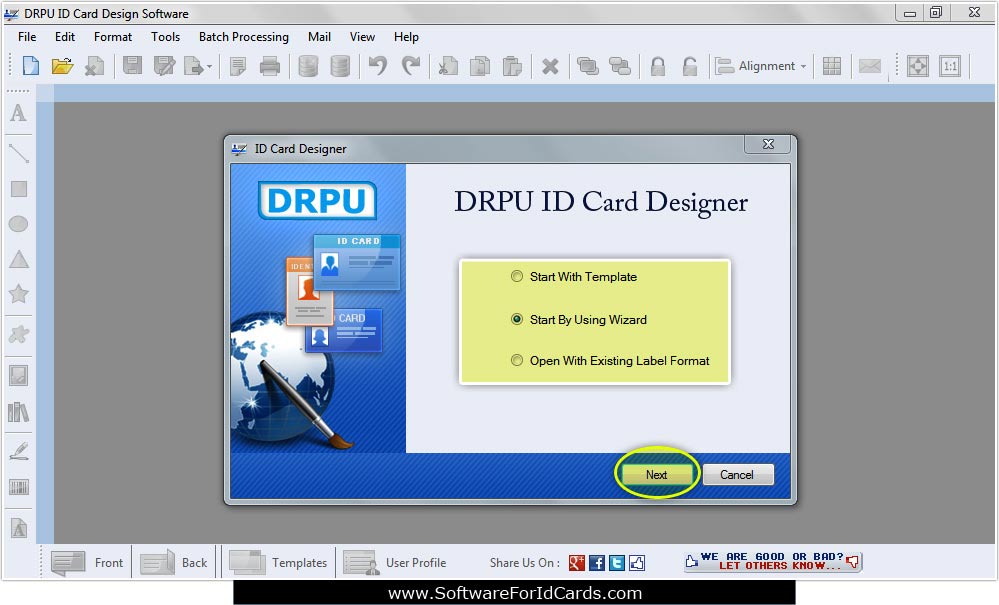Select Start With Template radio button
This screenshot has height=605, width=999.
pyautogui.click(x=517, y=276)
